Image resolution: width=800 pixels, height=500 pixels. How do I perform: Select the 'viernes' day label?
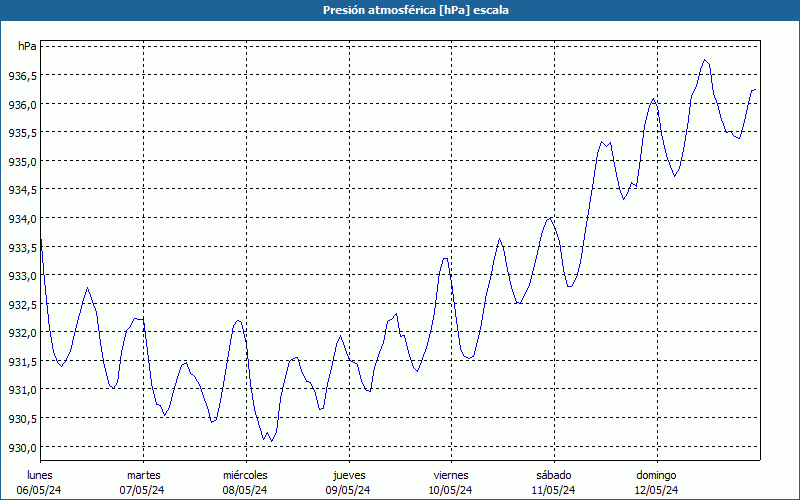451,475
